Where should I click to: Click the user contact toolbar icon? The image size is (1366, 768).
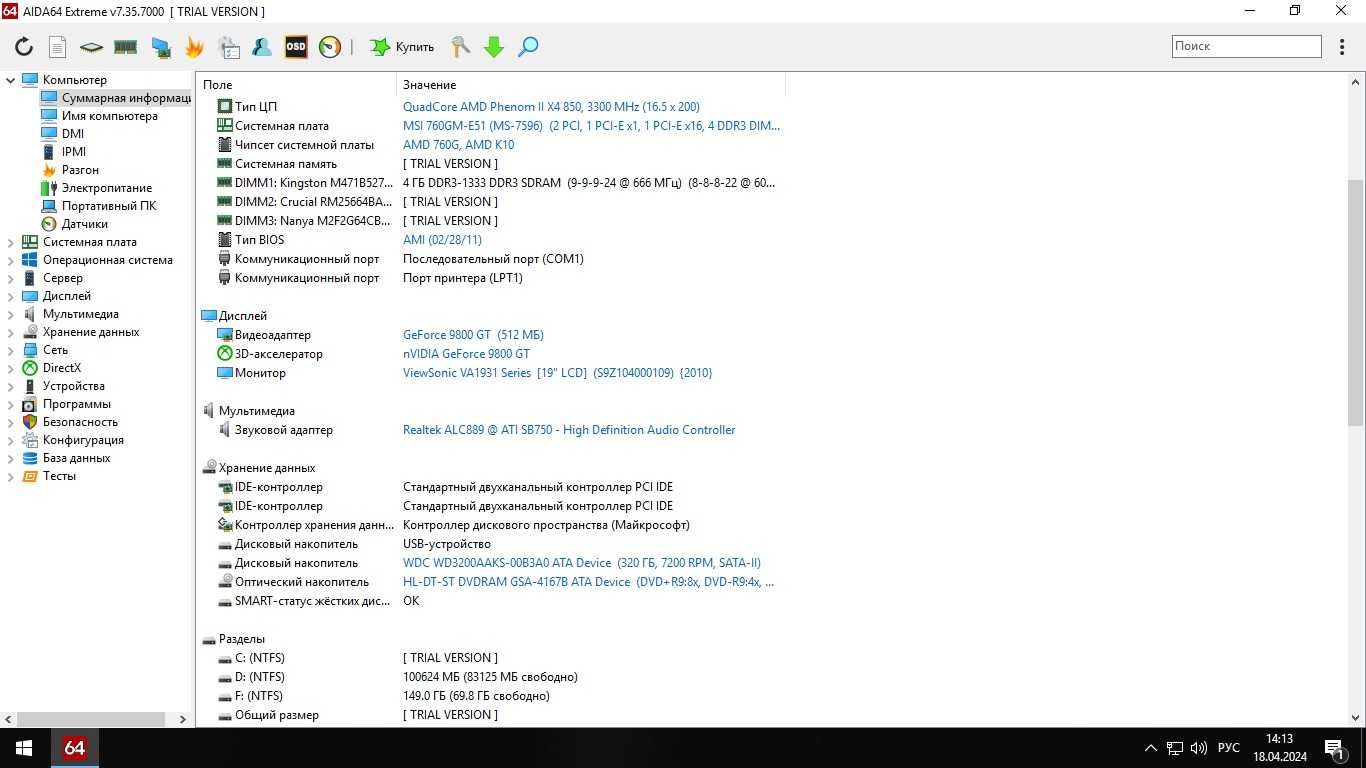pyautogui.click(x=262, y=47)
